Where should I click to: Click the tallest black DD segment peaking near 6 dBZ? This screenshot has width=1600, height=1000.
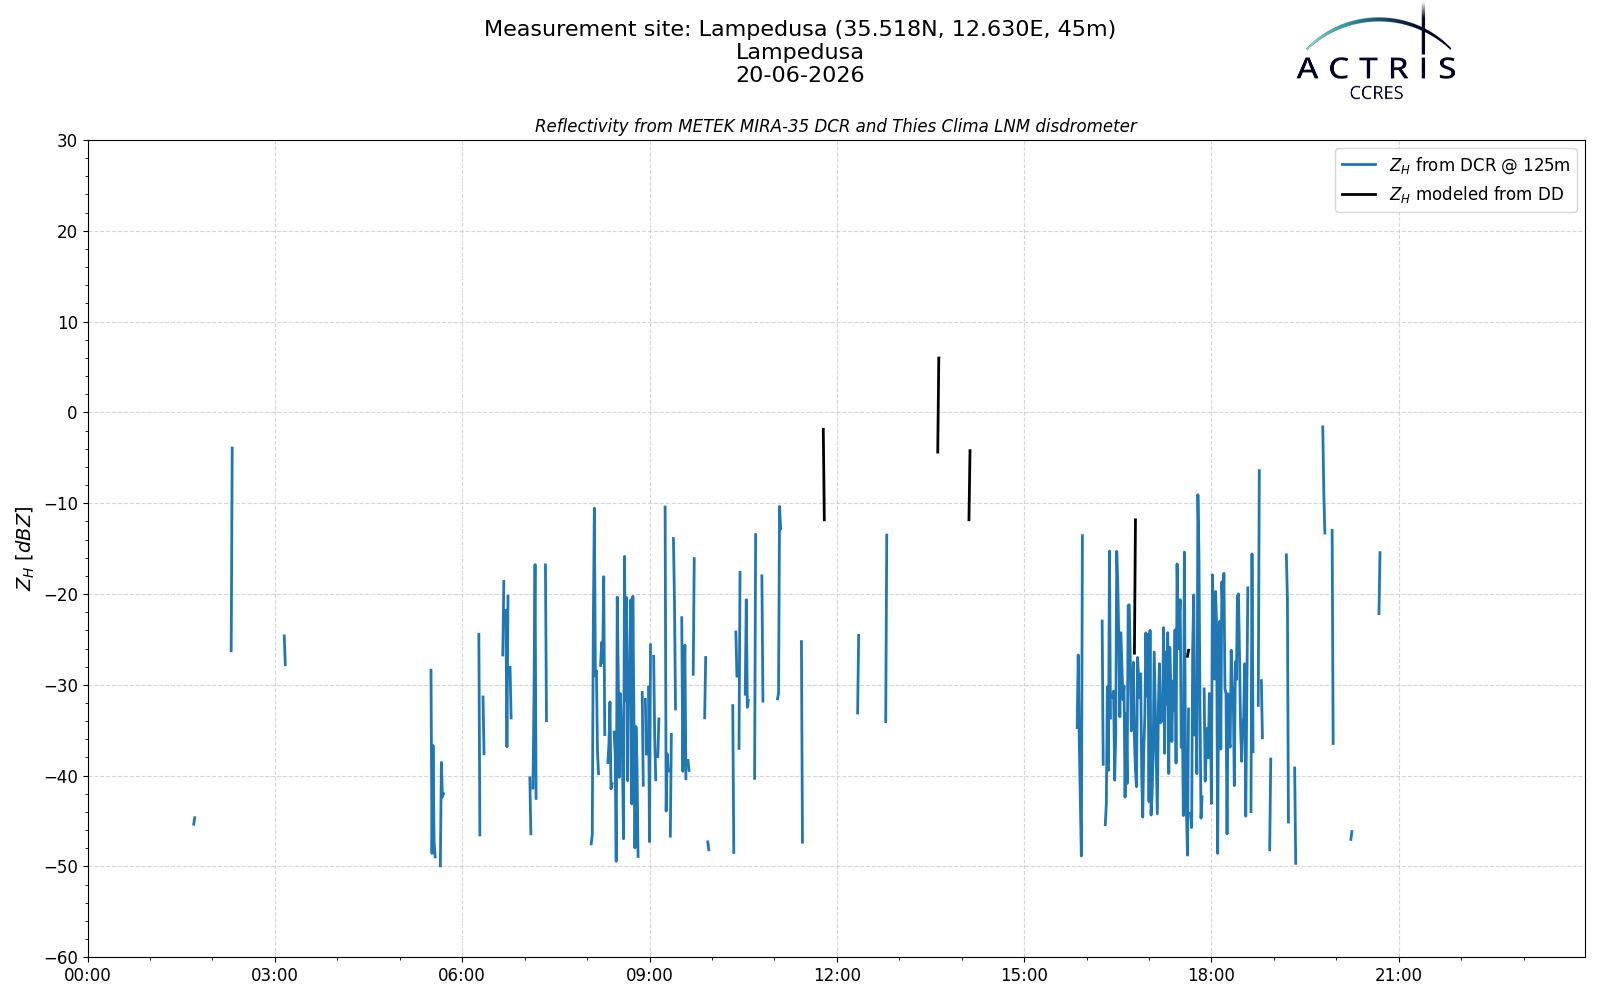click(x=938, y=405)
